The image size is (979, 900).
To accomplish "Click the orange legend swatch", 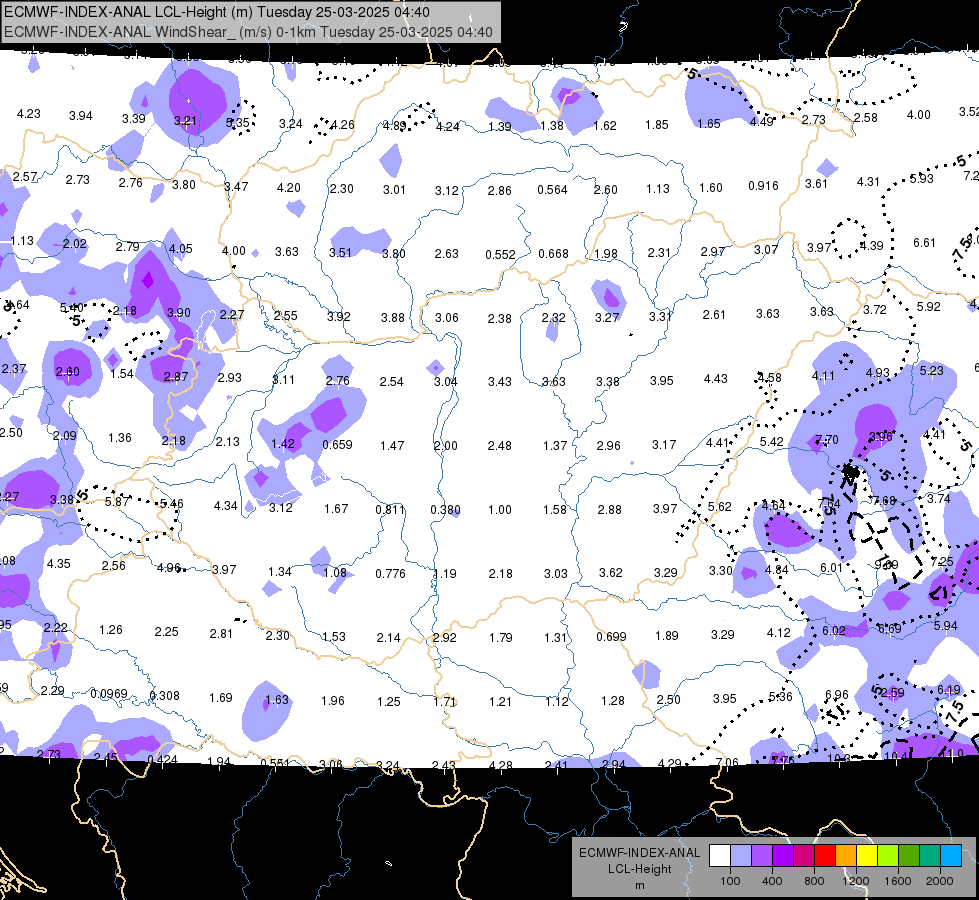I will coord(846,855).
